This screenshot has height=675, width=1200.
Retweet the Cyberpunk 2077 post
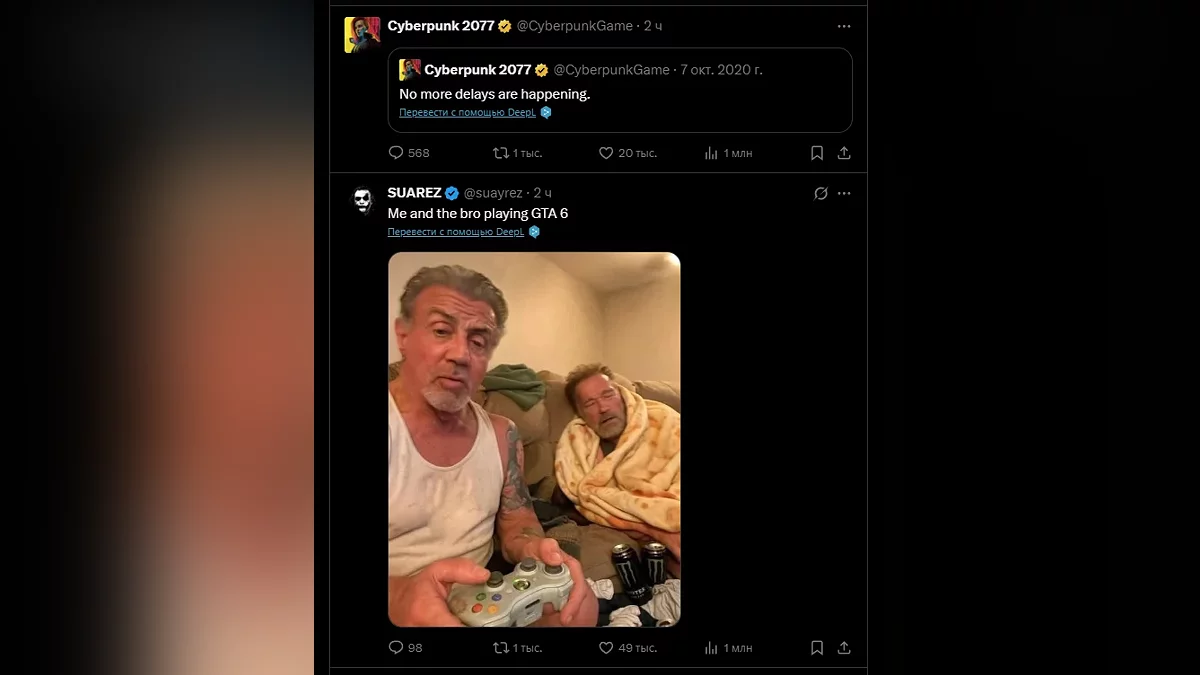[502, 153]
